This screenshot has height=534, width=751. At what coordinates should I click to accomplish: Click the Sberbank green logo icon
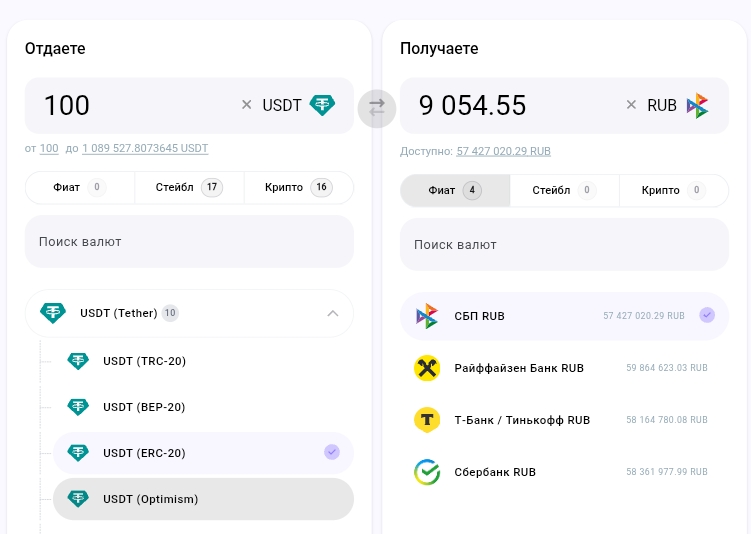click(x=427, y=472)
